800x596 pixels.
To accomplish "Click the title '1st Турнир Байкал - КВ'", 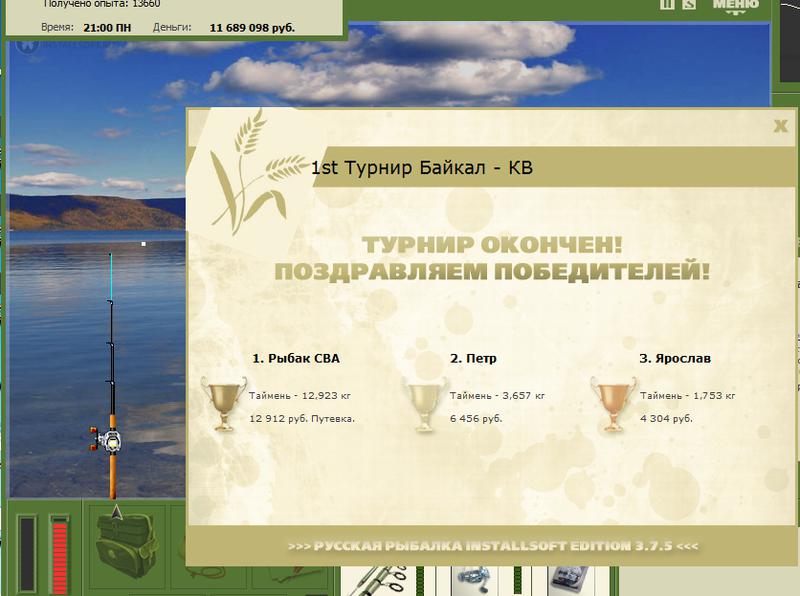I will tap(422, 167).
